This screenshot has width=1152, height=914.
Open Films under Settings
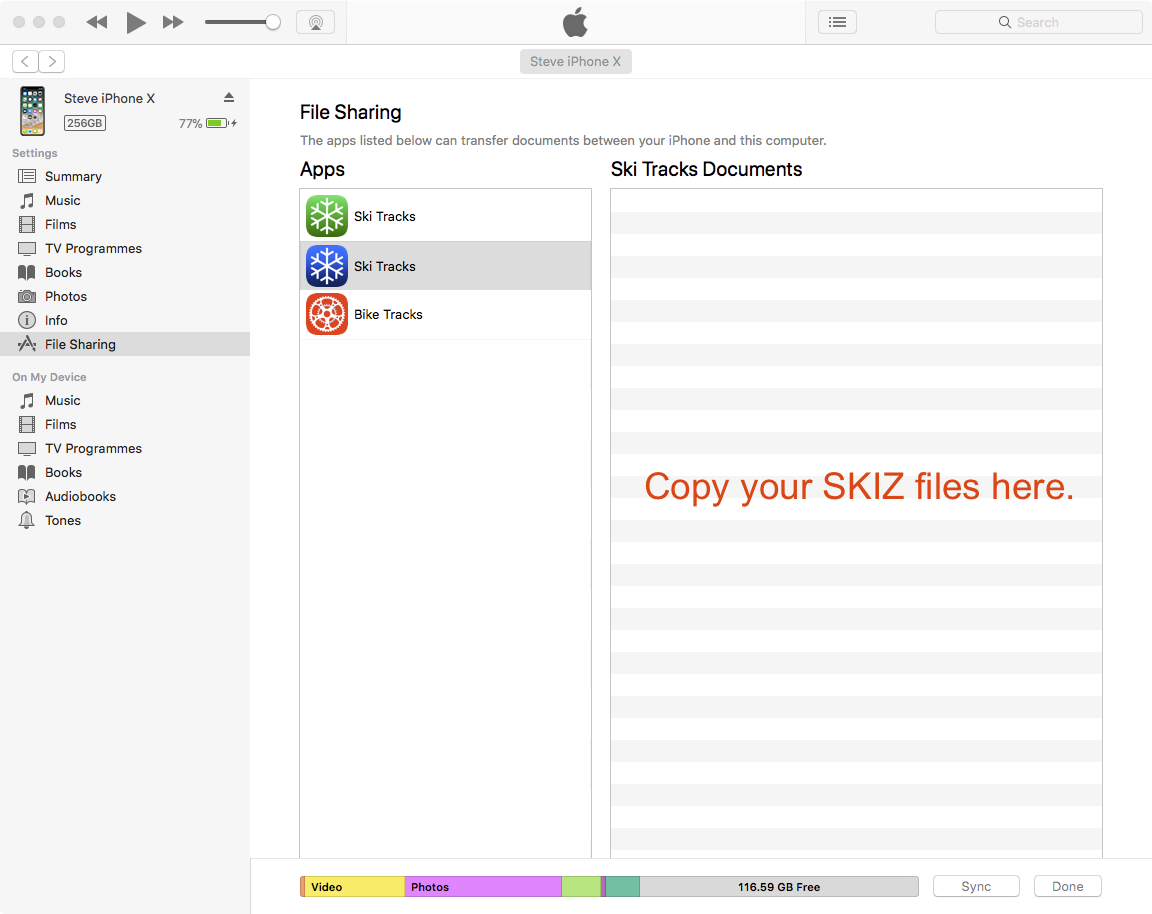tap(125, 224)
